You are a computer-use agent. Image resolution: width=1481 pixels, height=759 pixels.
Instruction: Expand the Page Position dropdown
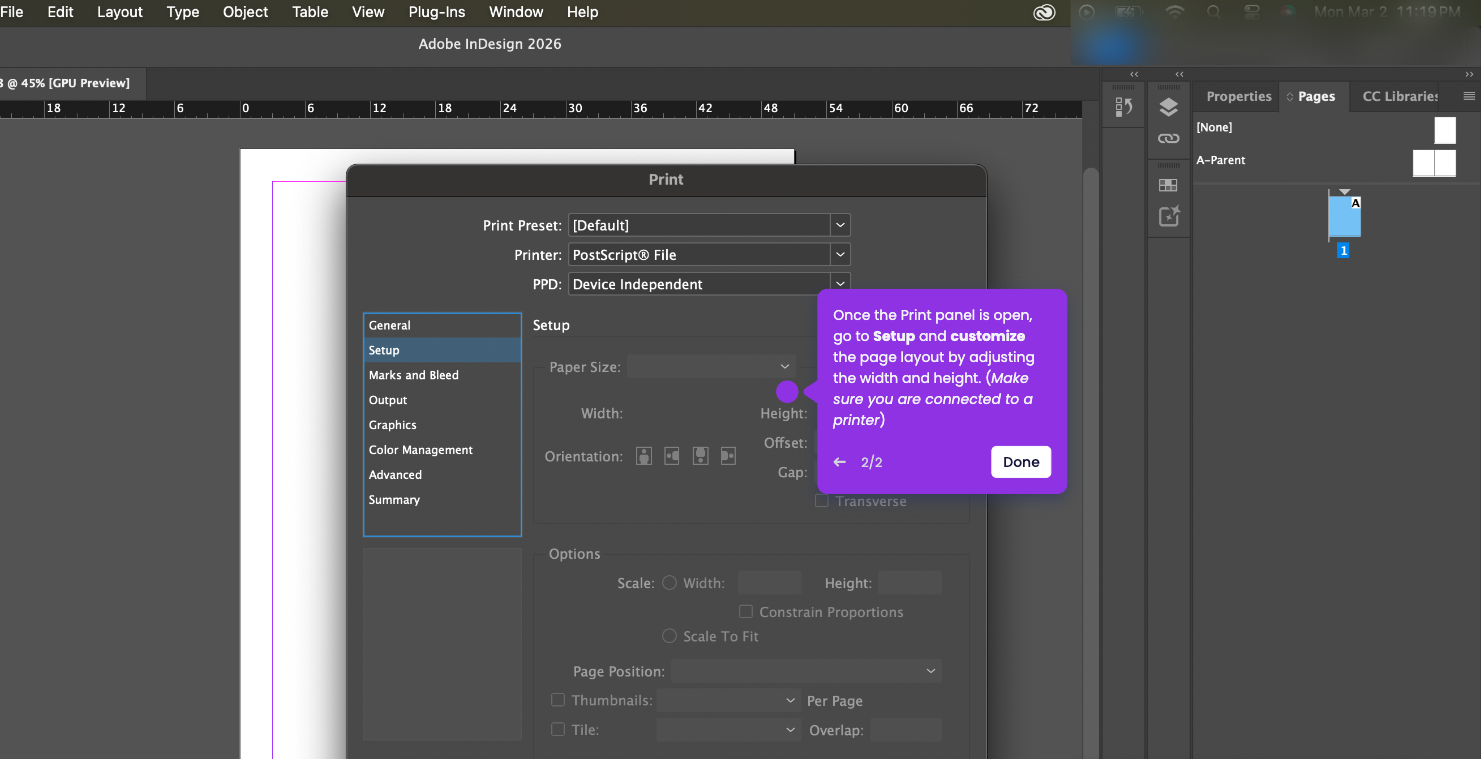click(x=806, y=671)
